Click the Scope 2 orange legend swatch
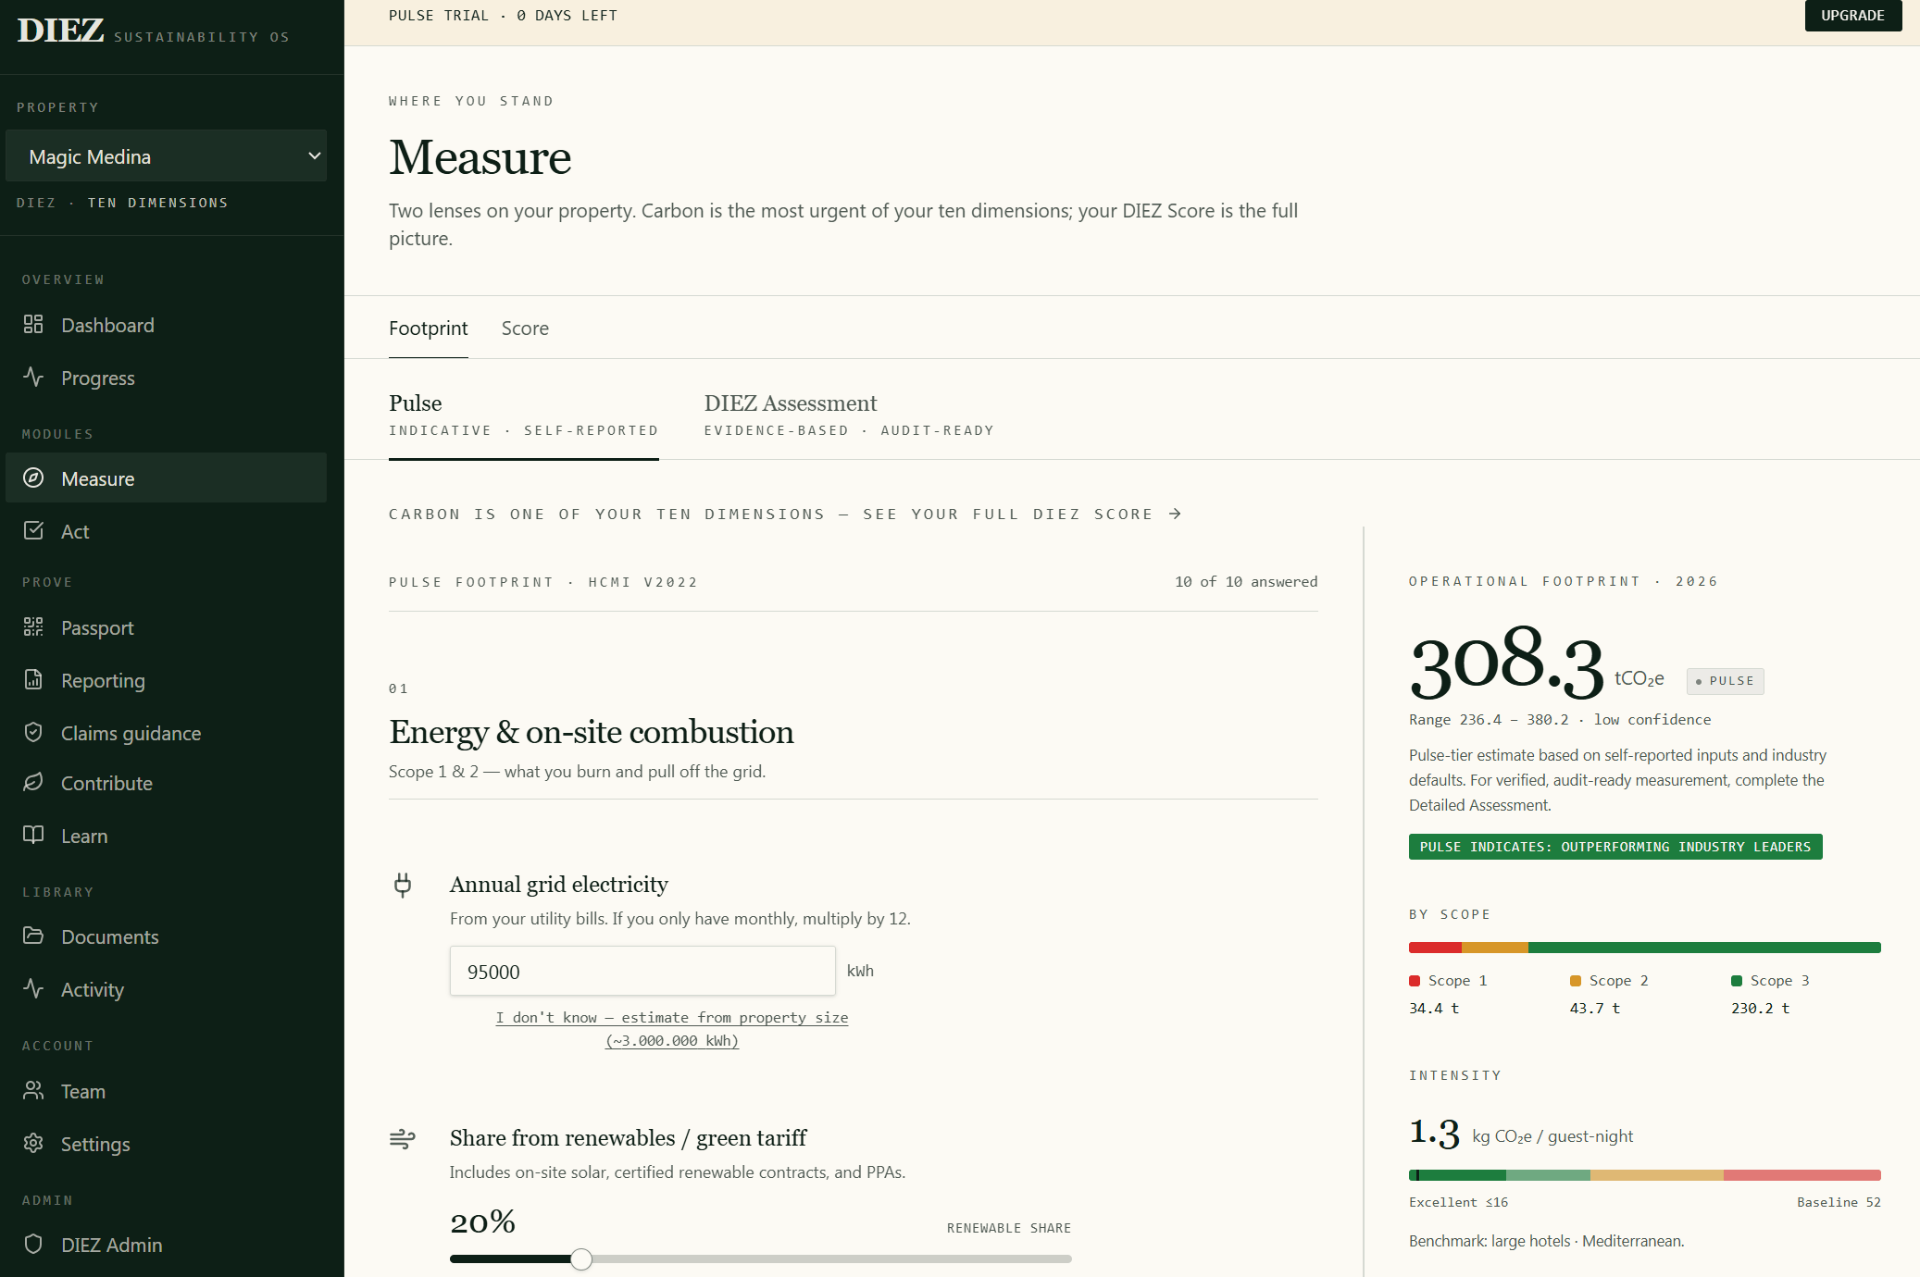Screen dimensions: 1920x1277 pyautogui.click(x=1575, y=981)
